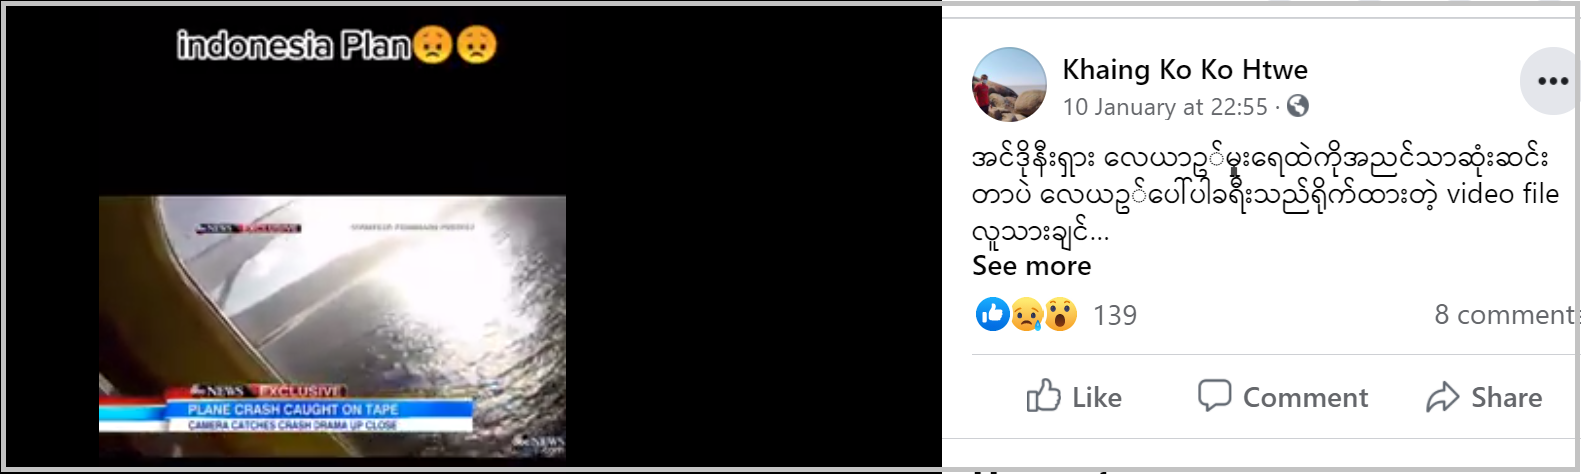Click the Comment button label

(1305, 398)
